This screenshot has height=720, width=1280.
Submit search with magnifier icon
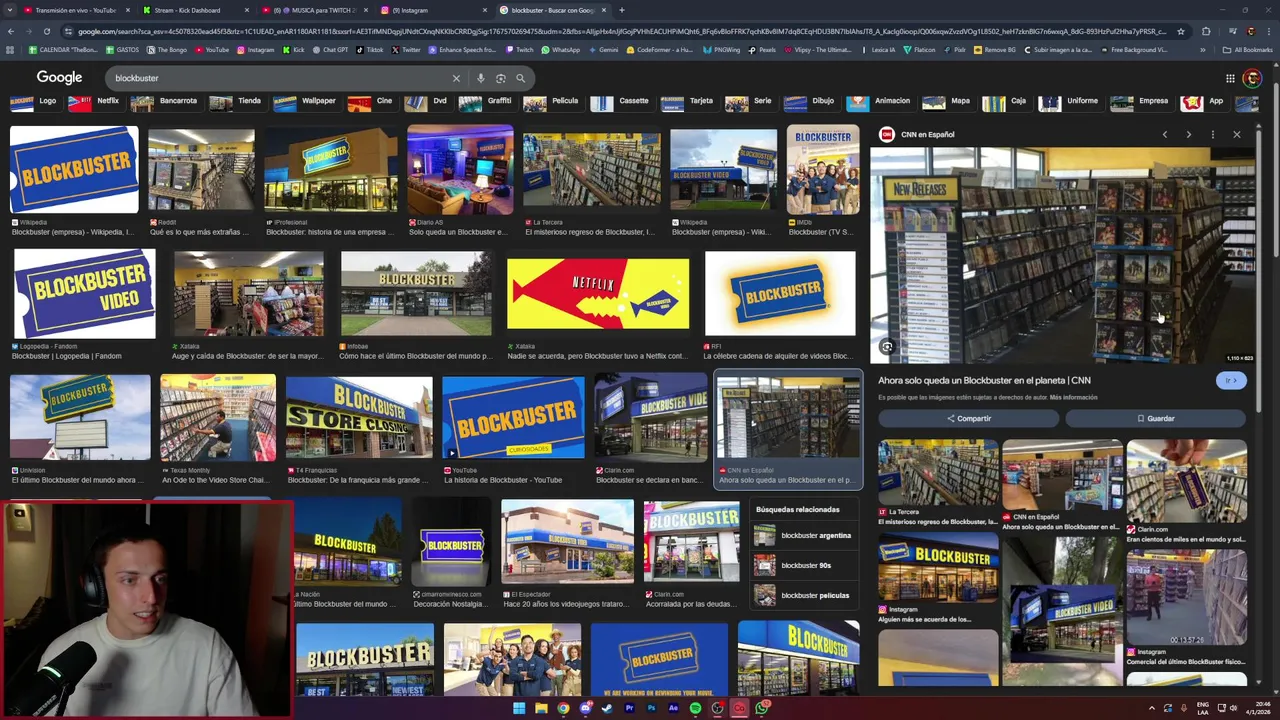pos(521,78)
